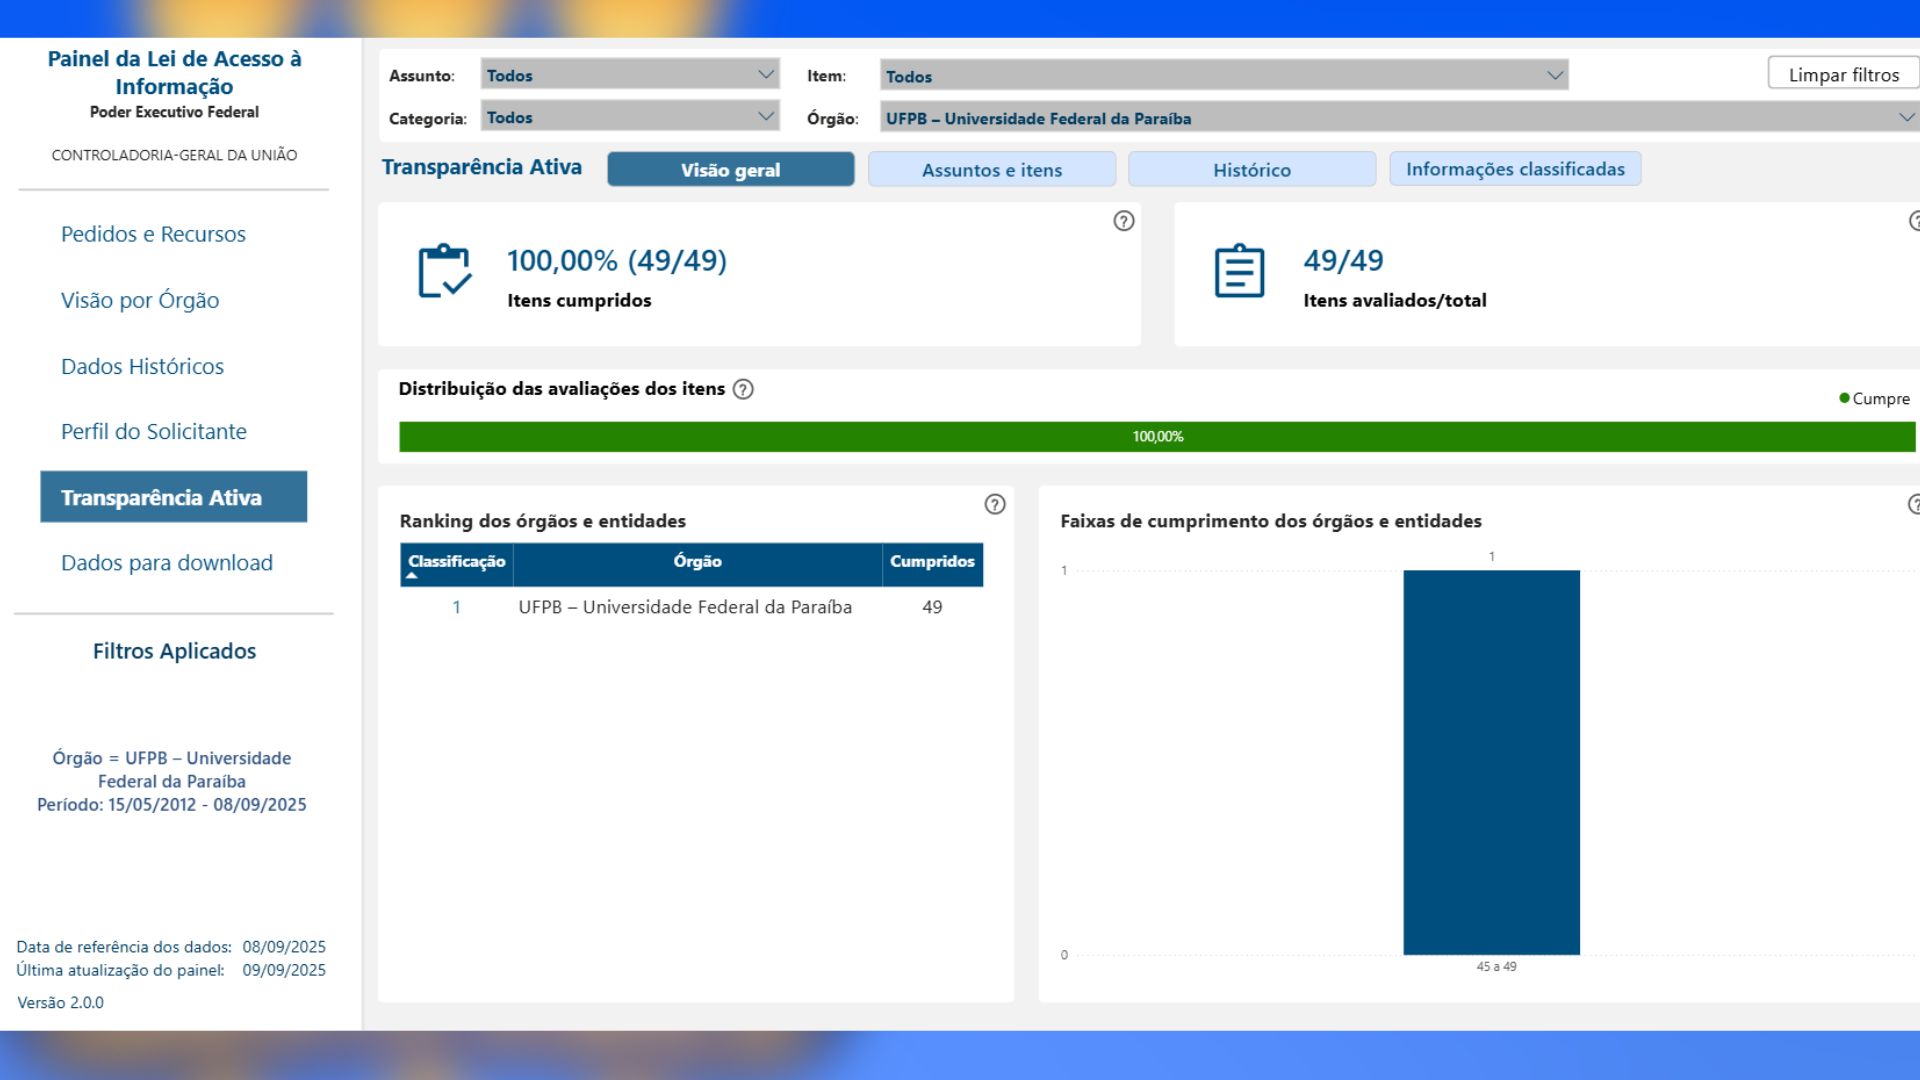Switch to the Histórico tab
Image resolution: width=1920 pixels, height=1080 pixels.
pos(1251,169)
